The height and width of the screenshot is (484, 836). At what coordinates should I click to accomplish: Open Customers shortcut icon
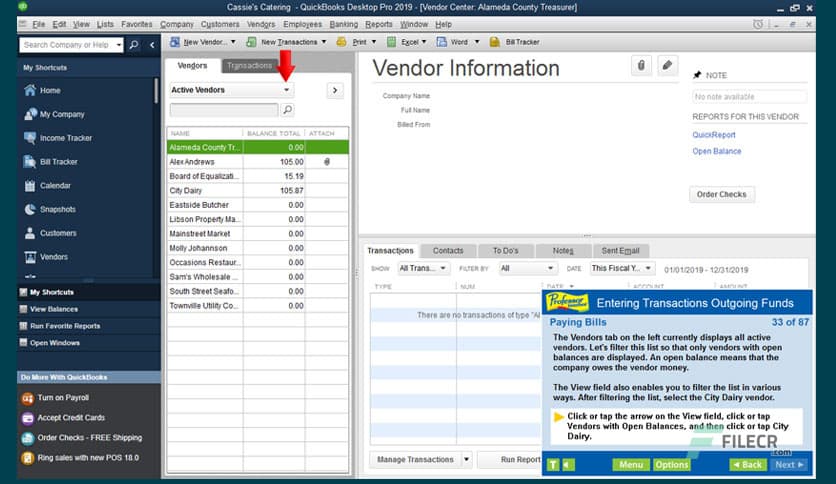[x=30, y=233]
